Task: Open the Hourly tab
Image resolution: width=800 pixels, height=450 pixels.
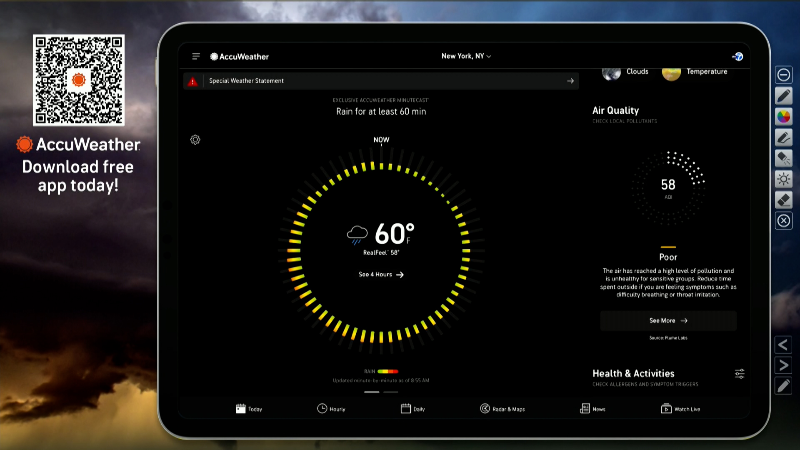Action: 331,409
